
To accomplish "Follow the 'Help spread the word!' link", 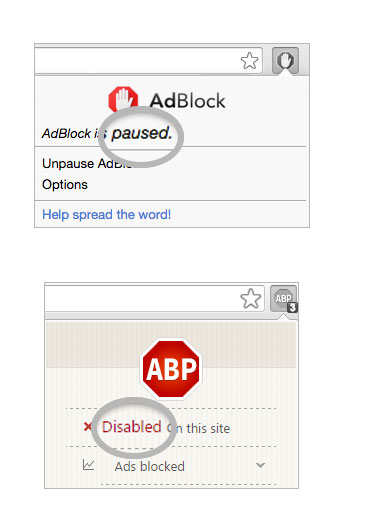I will tap(106, 214).
